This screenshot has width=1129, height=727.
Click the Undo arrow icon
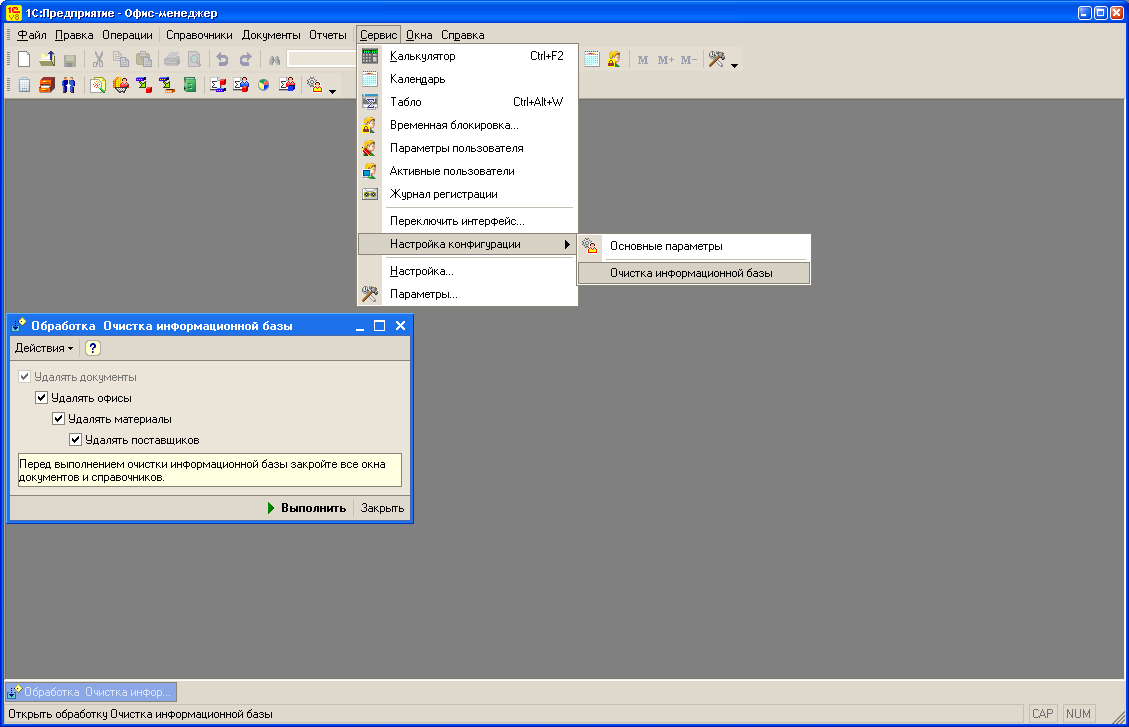click(222, 59)
